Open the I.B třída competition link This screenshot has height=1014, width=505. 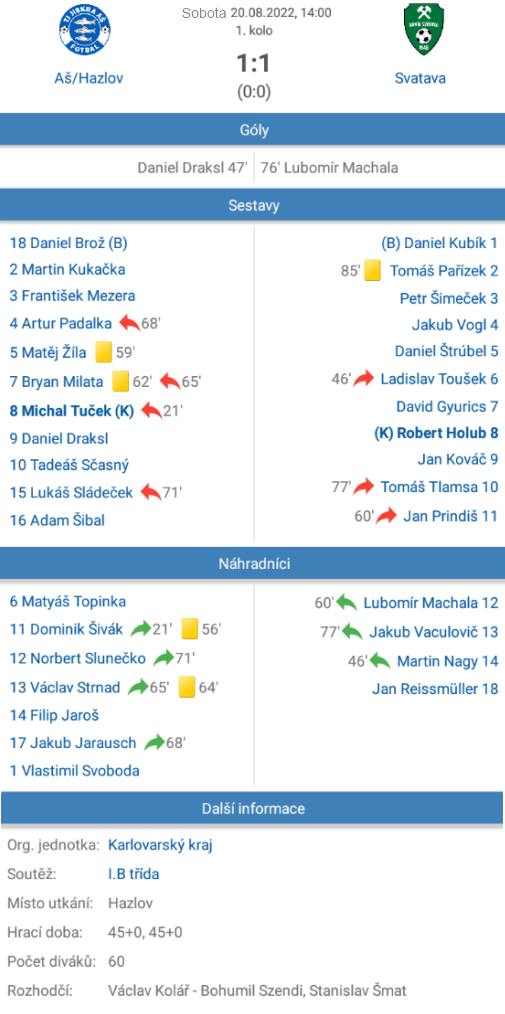point(134,874)
